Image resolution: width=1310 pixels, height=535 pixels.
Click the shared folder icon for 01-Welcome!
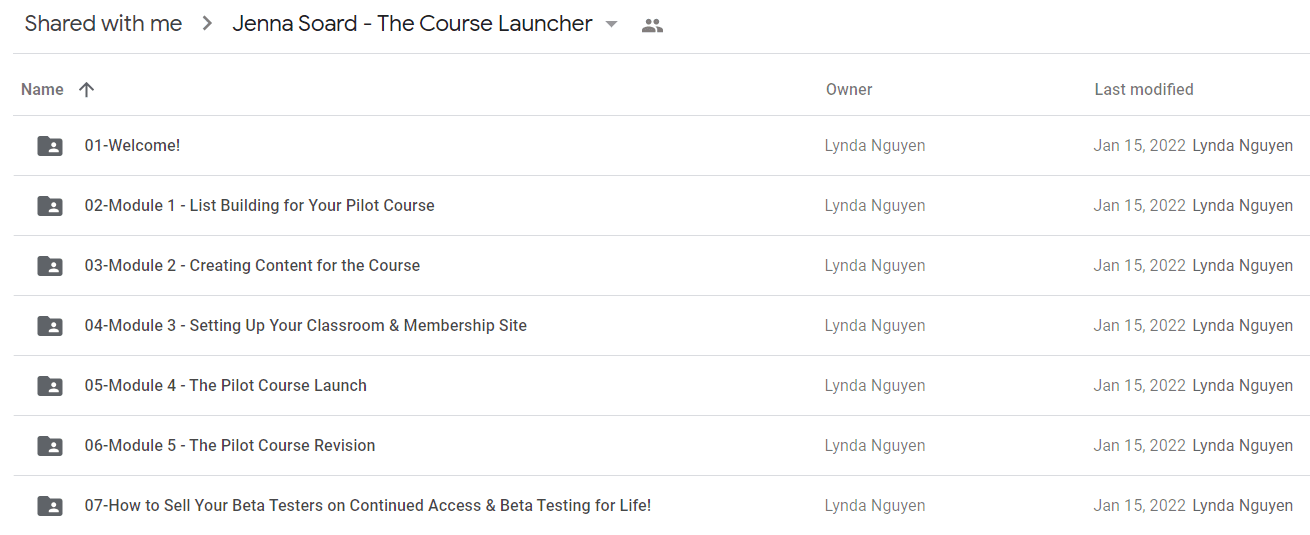coord(50,146)
